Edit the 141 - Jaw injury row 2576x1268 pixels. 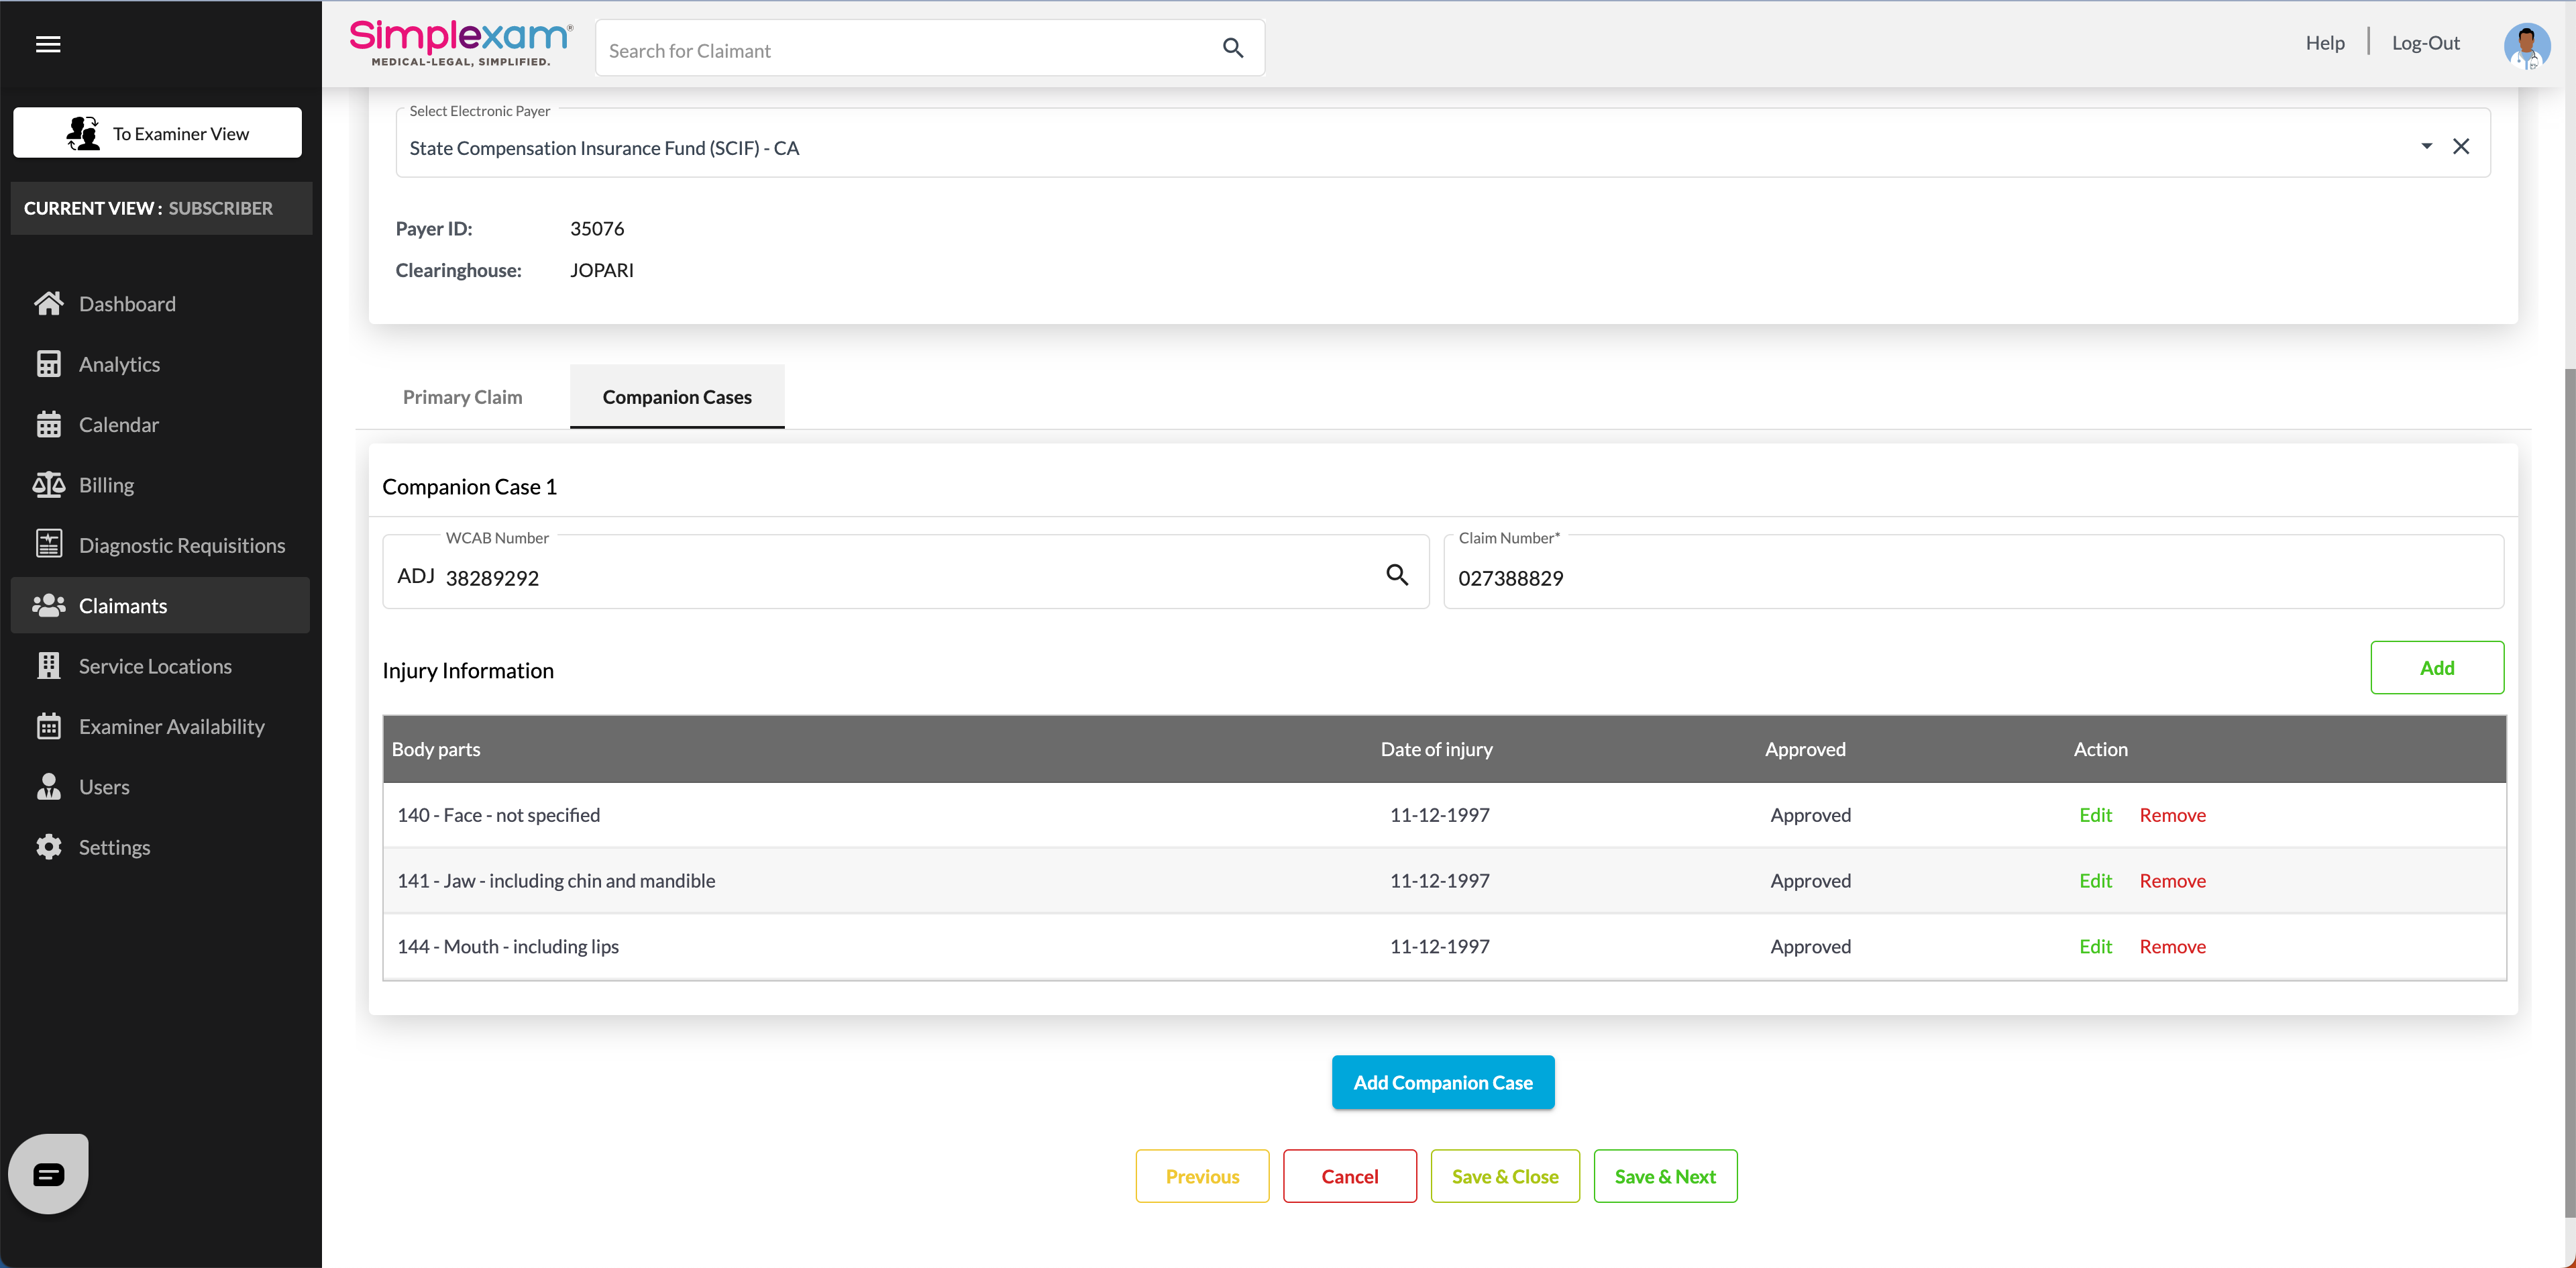[x=2095, y=880]
